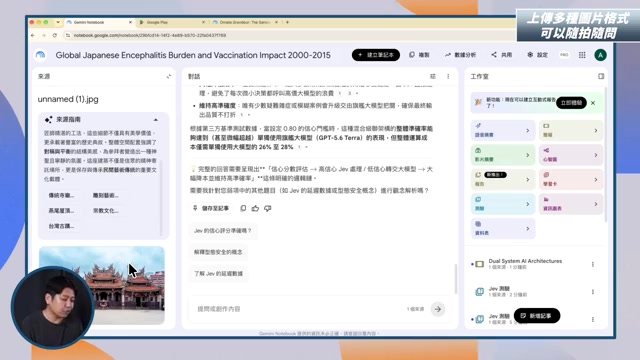Click the 台灣古蹟 topic chip
Viewport: 640px width, 360px height.
tap(61, 226)
